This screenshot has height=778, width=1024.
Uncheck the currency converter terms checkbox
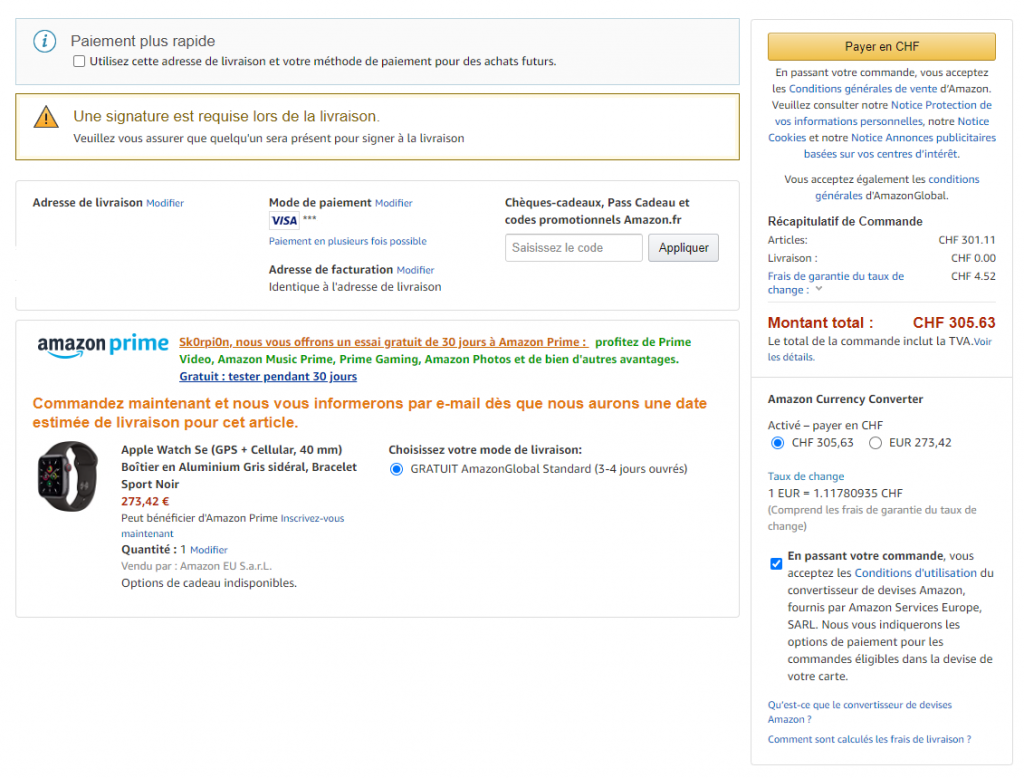(776, 564)
